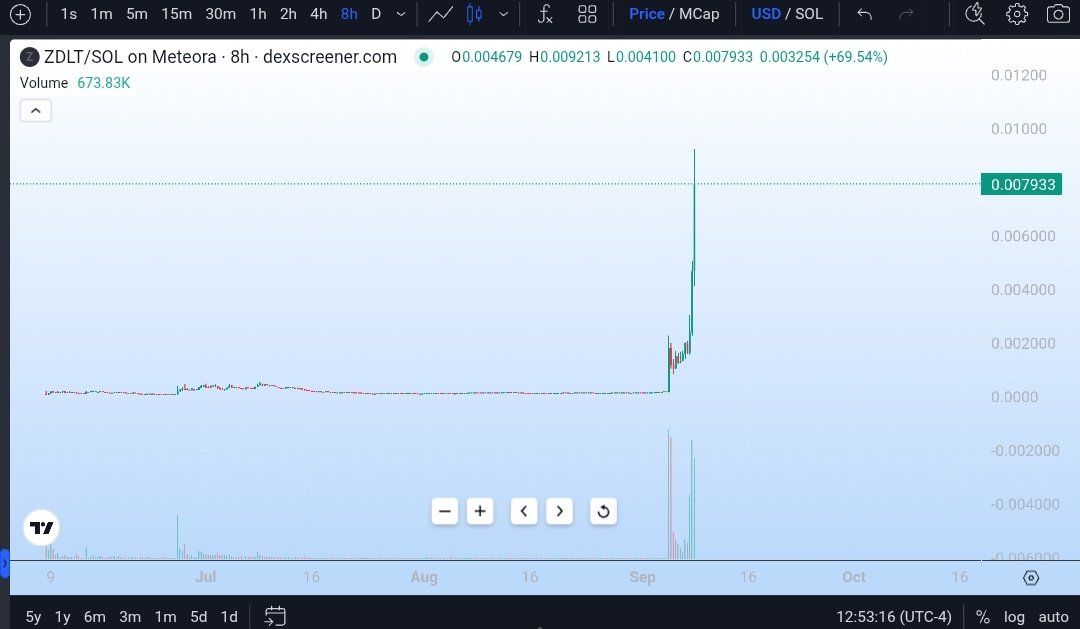Select the 1s timeframe

pos(69,14)
